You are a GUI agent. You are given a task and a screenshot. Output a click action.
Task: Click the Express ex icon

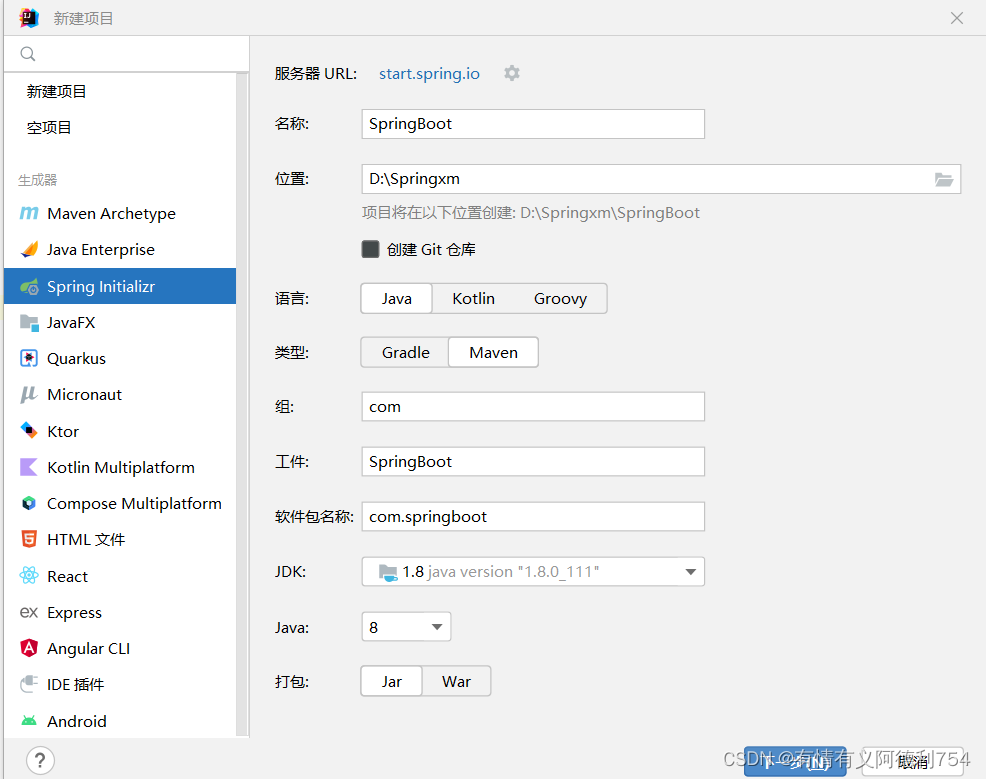[29, 612]
